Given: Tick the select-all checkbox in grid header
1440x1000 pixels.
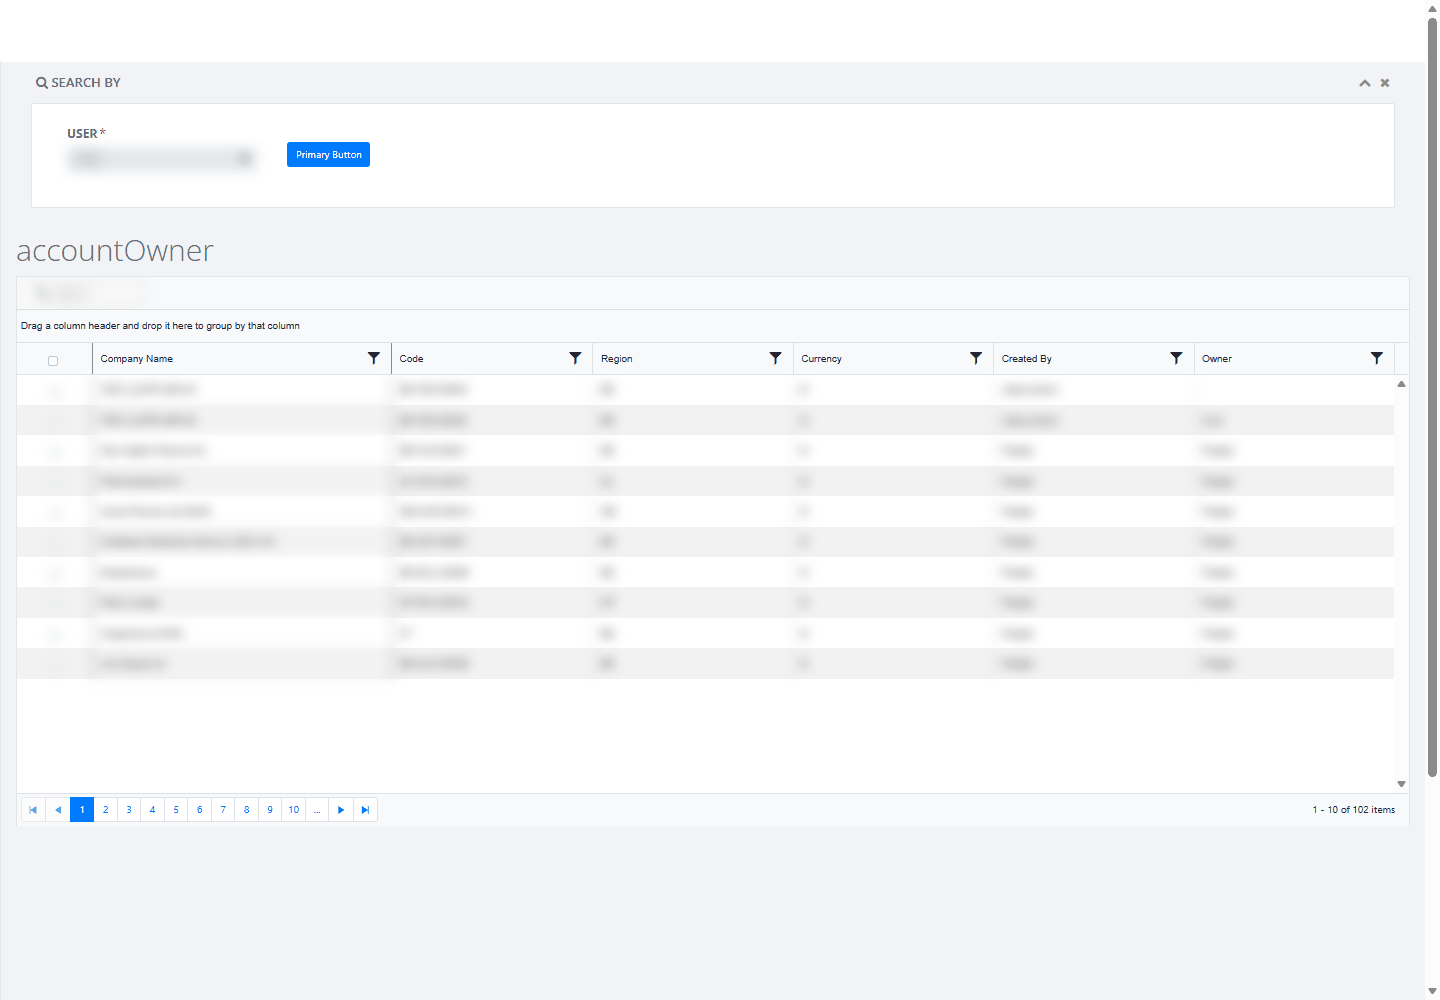Looking at the screenshot, I should pos(53,361).
